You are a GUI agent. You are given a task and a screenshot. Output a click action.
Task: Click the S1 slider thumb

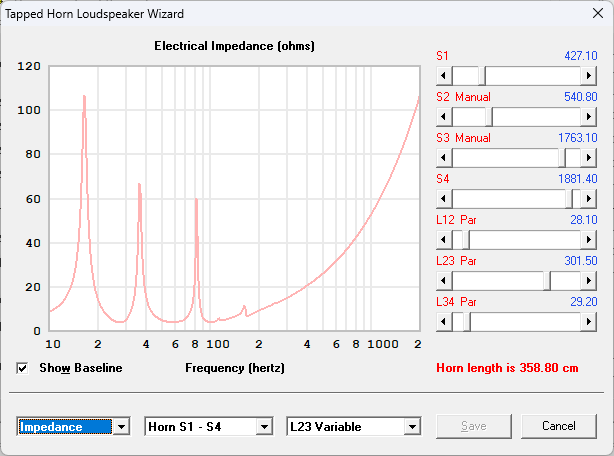tap(482, 76)
